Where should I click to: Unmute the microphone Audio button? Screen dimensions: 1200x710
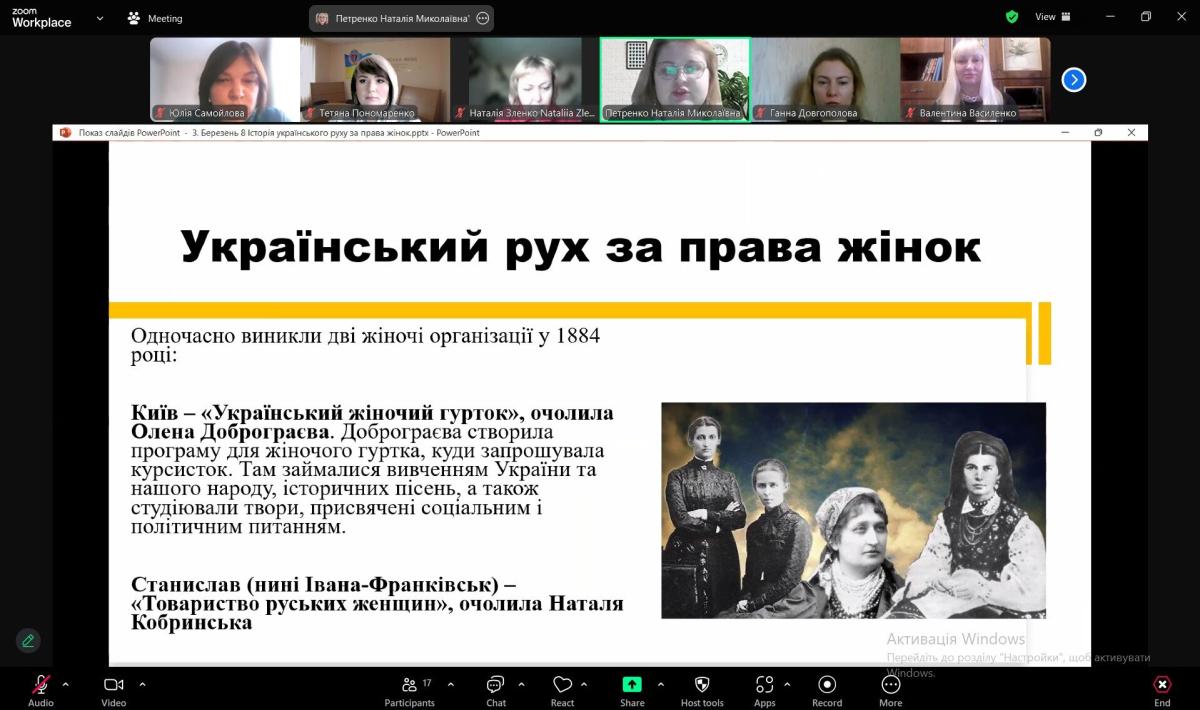pyautogui.click(x=41, y=686)
